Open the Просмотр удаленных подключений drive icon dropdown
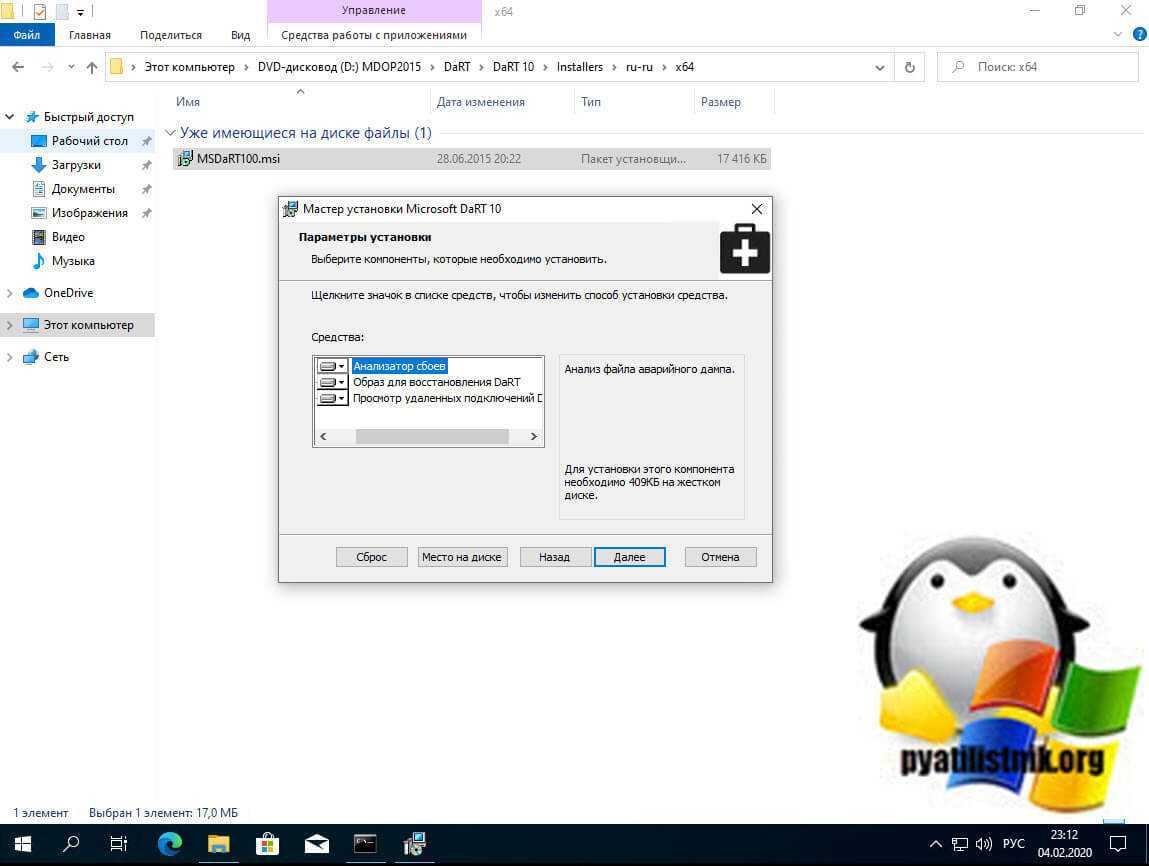The width and height of the screenshot is (1149, 866). tap(332, 399)
